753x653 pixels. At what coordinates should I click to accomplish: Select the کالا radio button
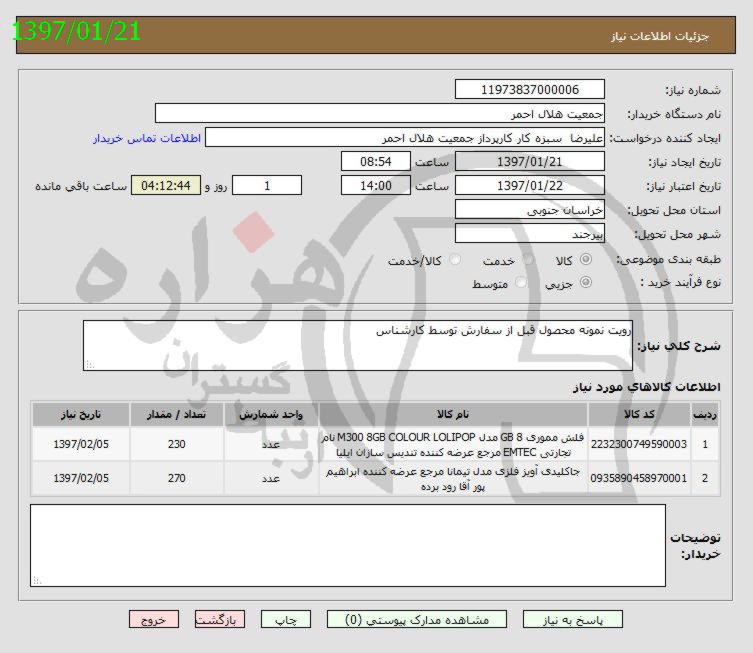[585, 259]
